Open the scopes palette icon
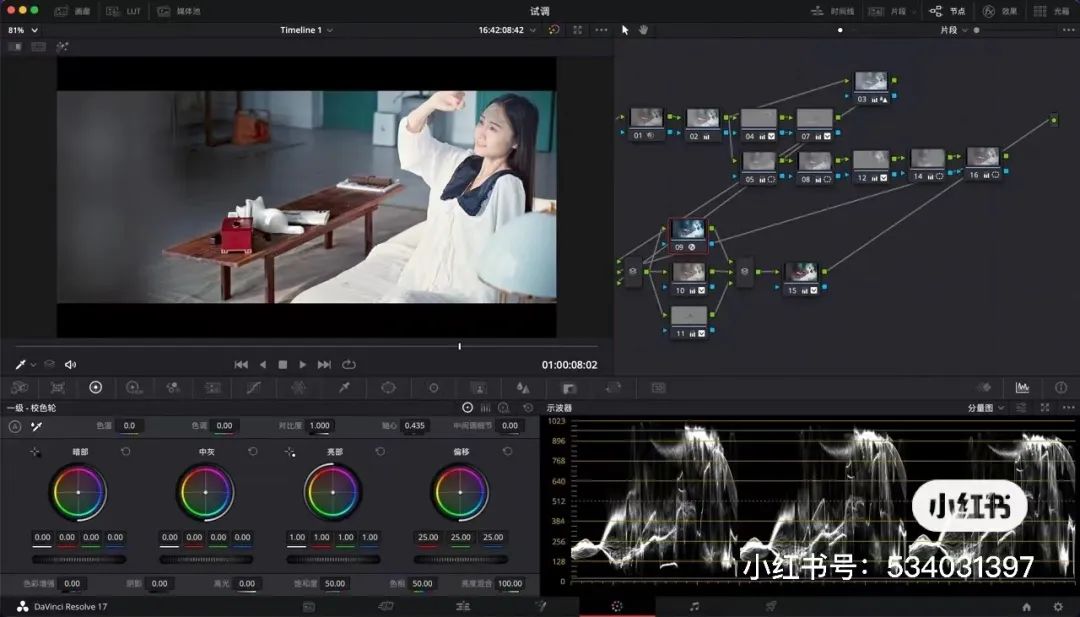Image resolution: width=1080 pixels, height=617 pixels. (x=1022, y=388)
